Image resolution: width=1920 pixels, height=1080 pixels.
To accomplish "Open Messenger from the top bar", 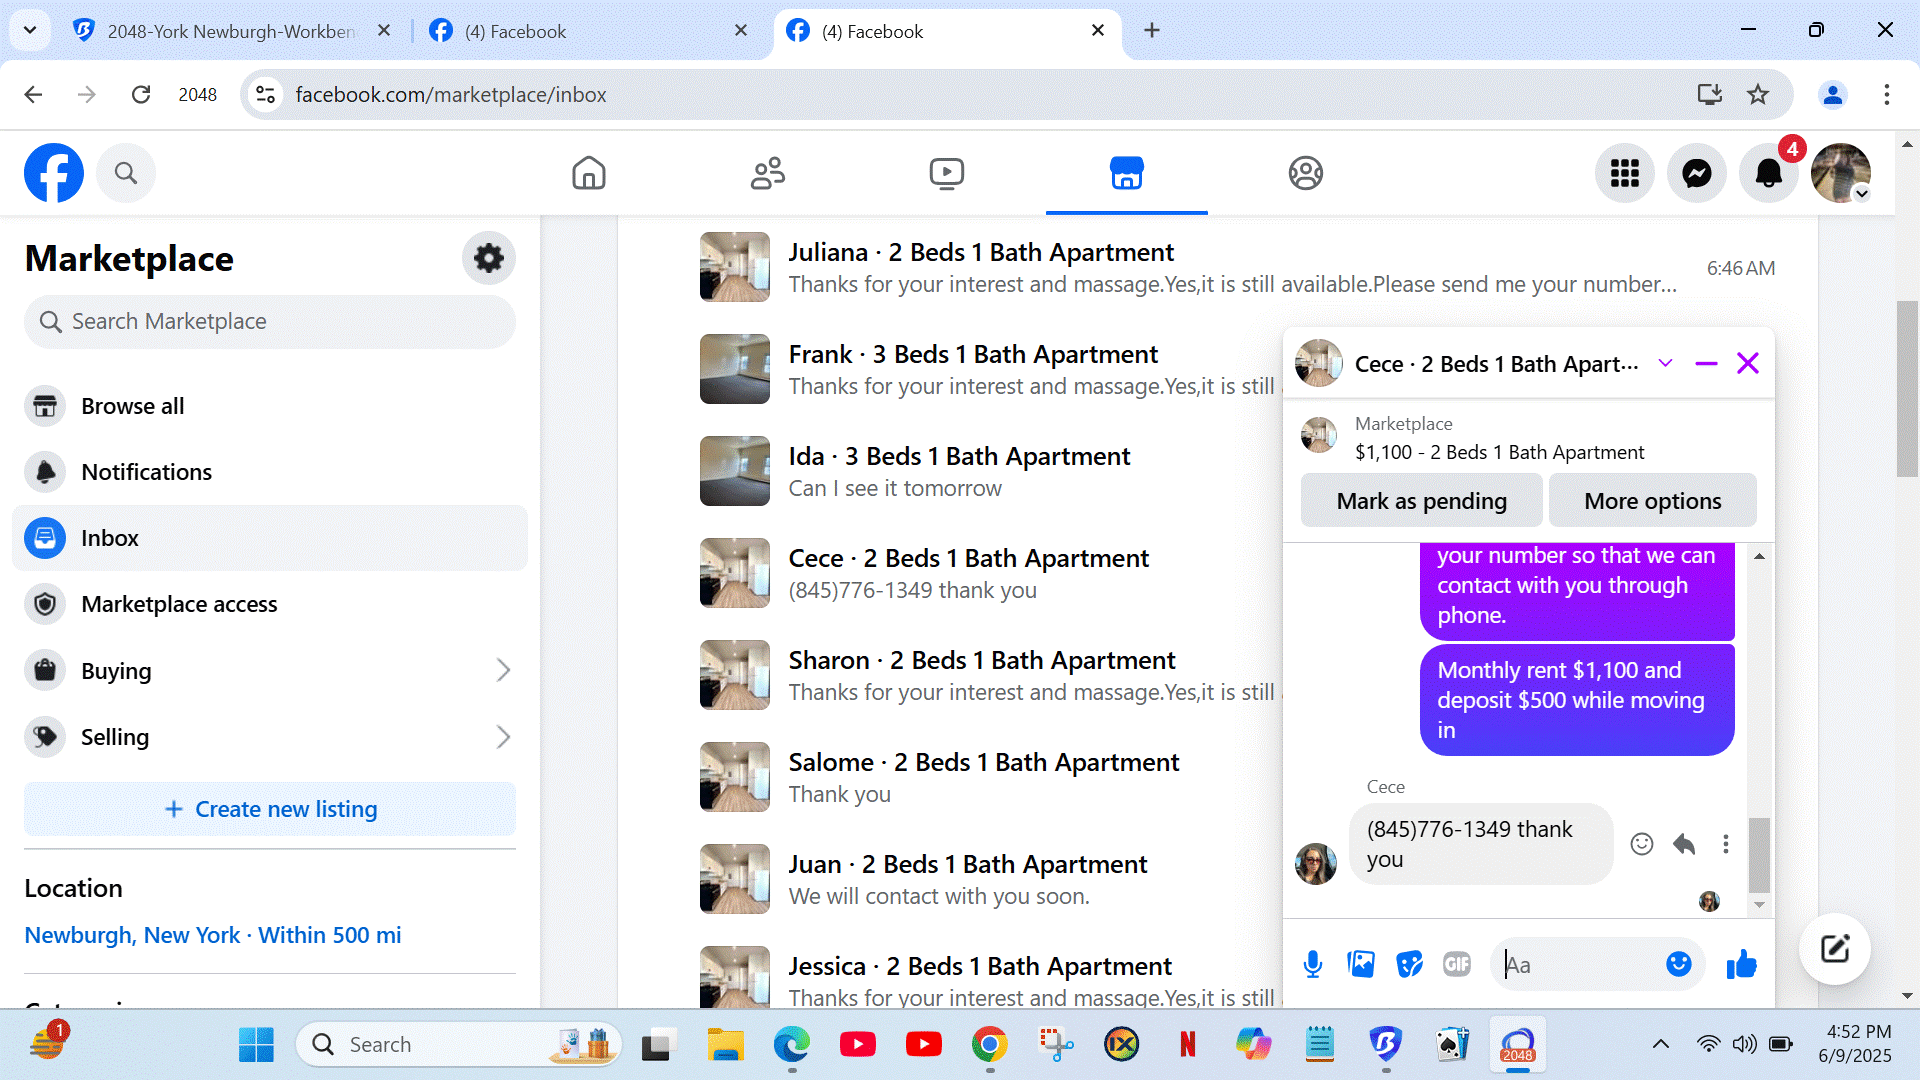I will pyautogui.click(x=1697, y=173).
